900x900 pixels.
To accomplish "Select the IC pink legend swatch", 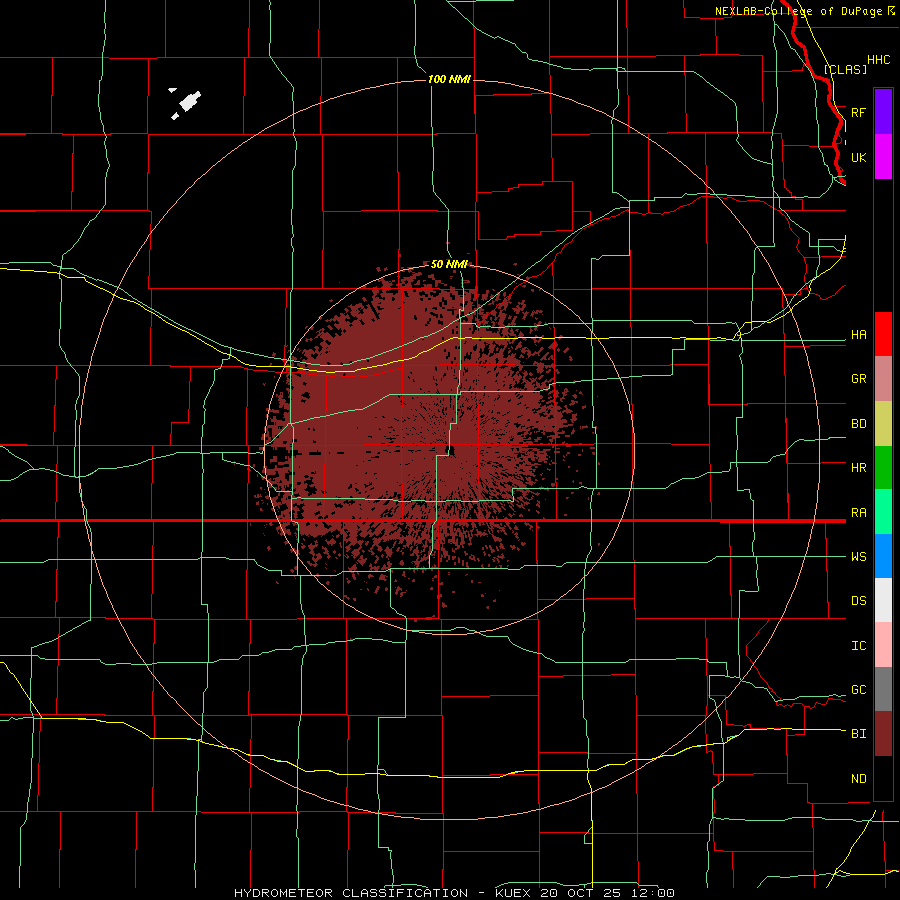I will coord(883,645).
